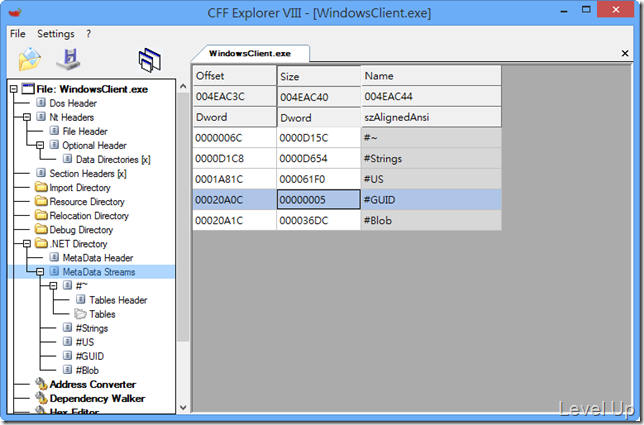Click the #Blob tree node icon

tap(67, 370)
